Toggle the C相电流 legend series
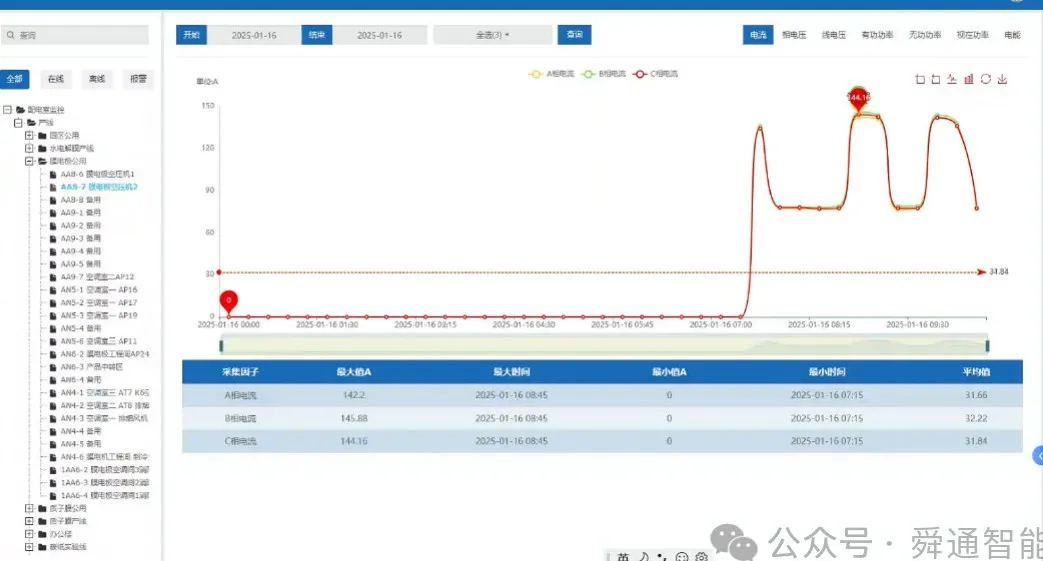 [x=655, y=74]
